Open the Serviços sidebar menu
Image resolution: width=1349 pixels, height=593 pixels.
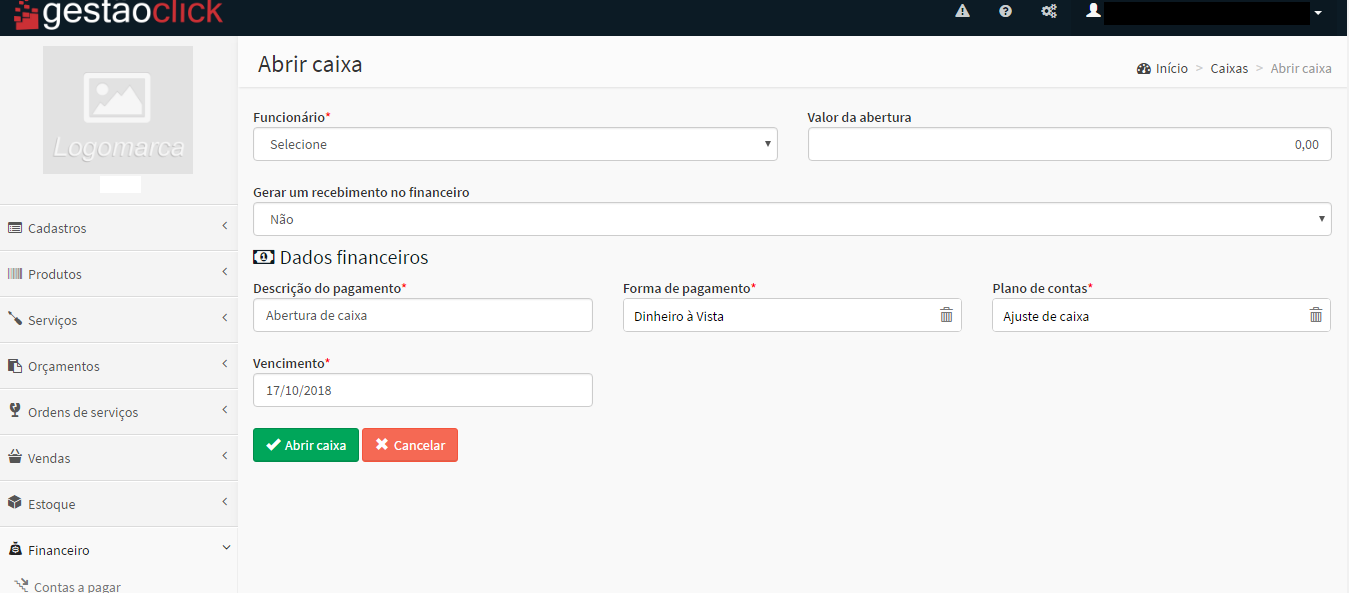(118, 320)
